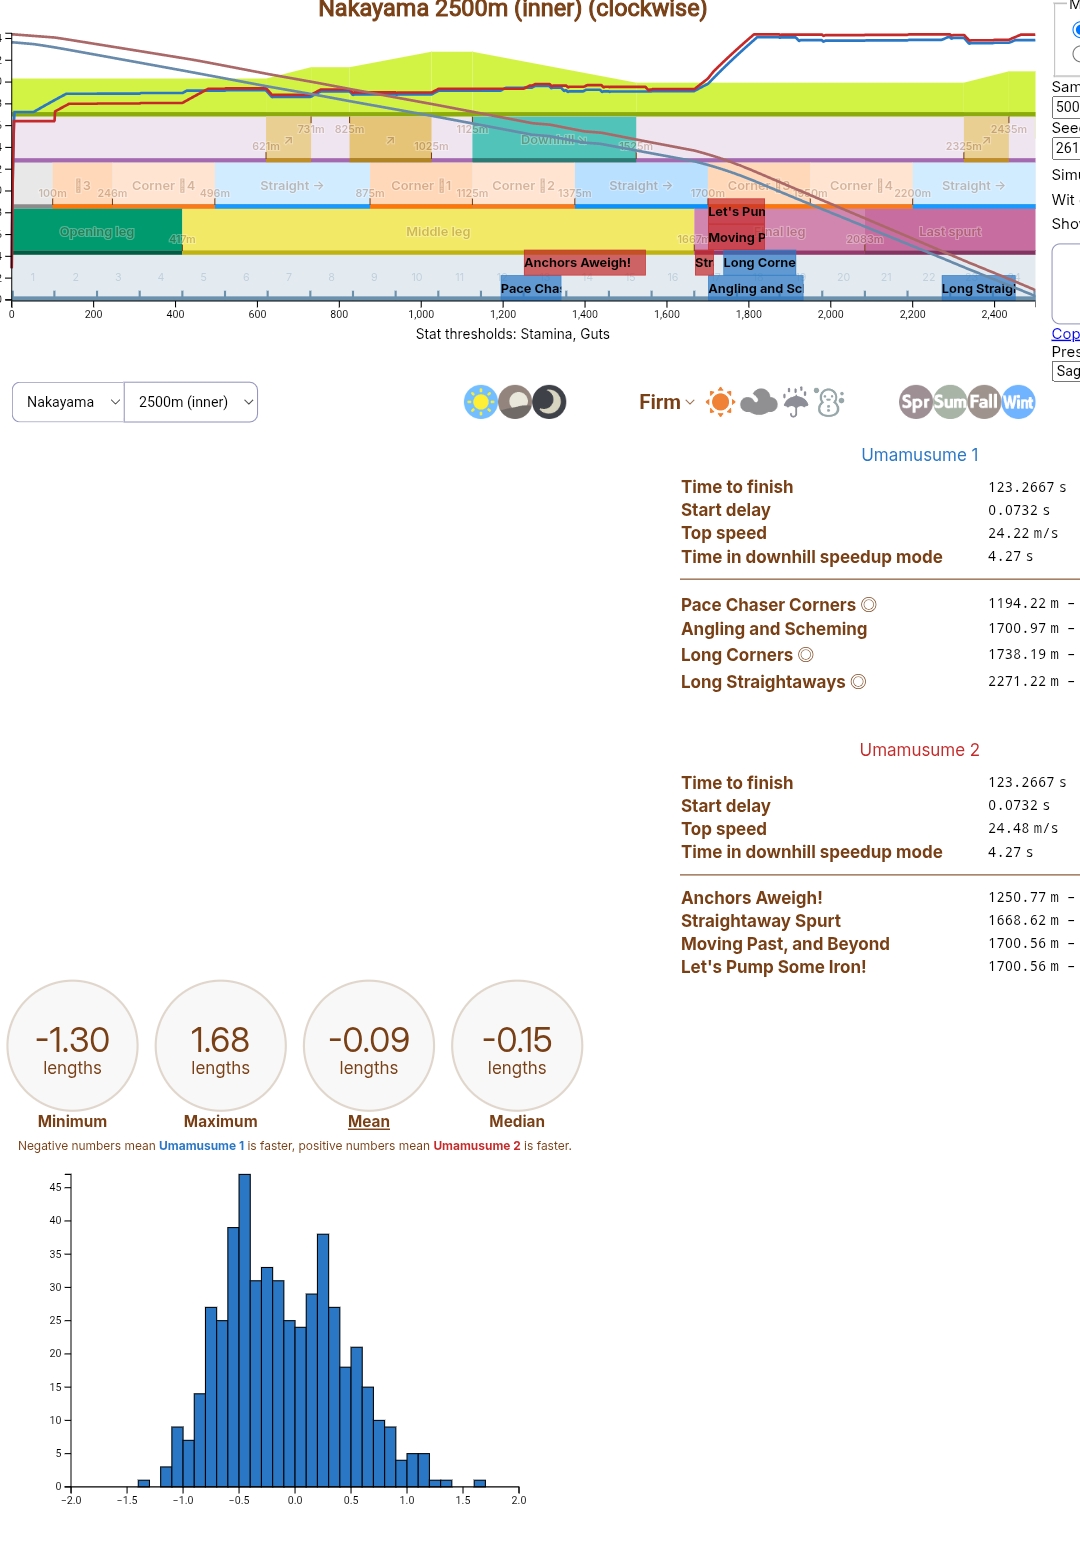Select the Spr season icon

(915, 402)
